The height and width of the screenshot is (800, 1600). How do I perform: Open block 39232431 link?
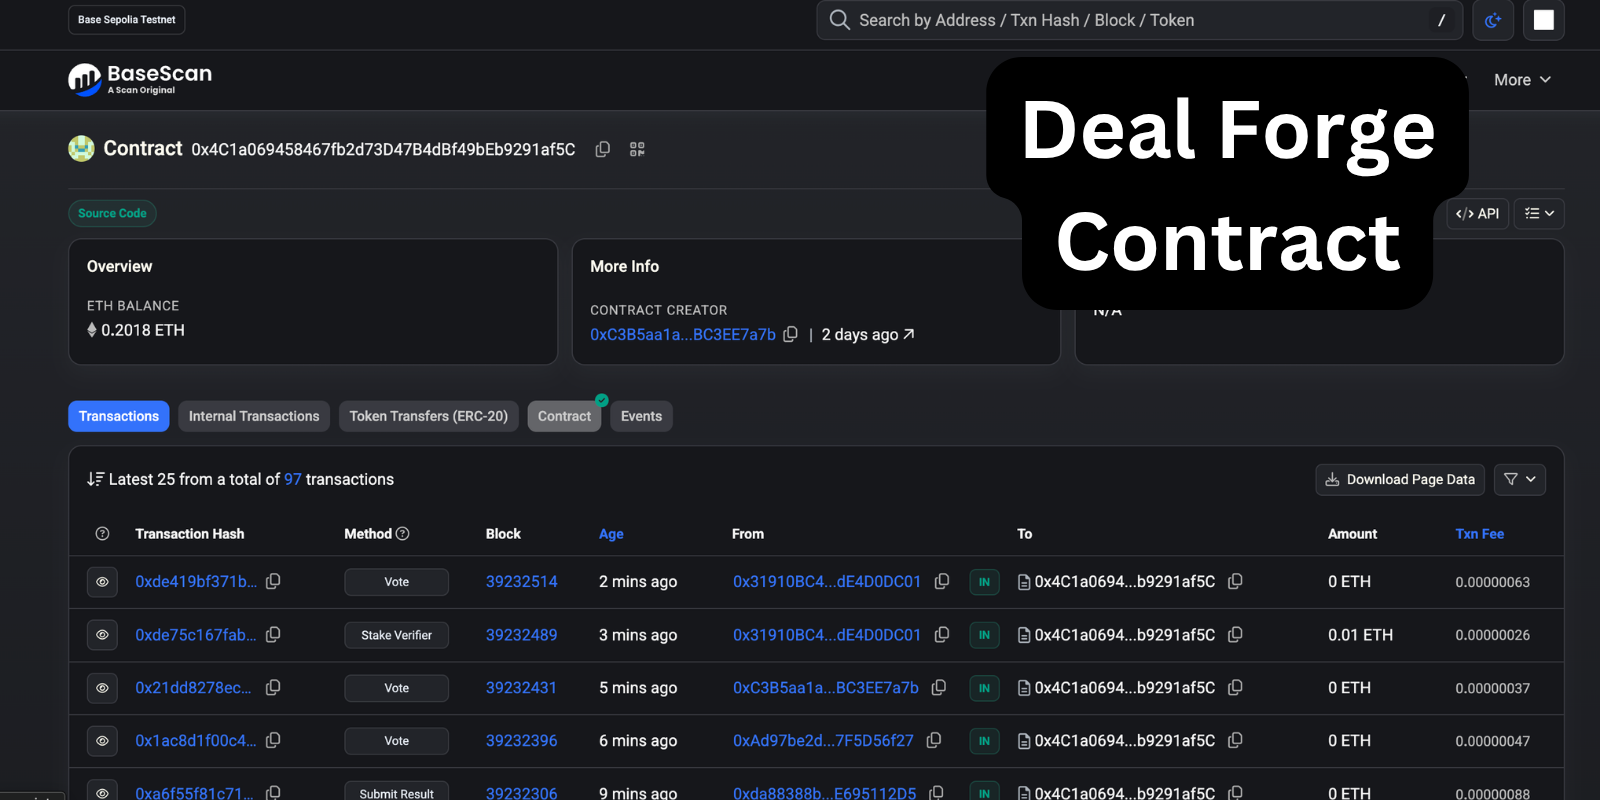[x=521, y=688]
